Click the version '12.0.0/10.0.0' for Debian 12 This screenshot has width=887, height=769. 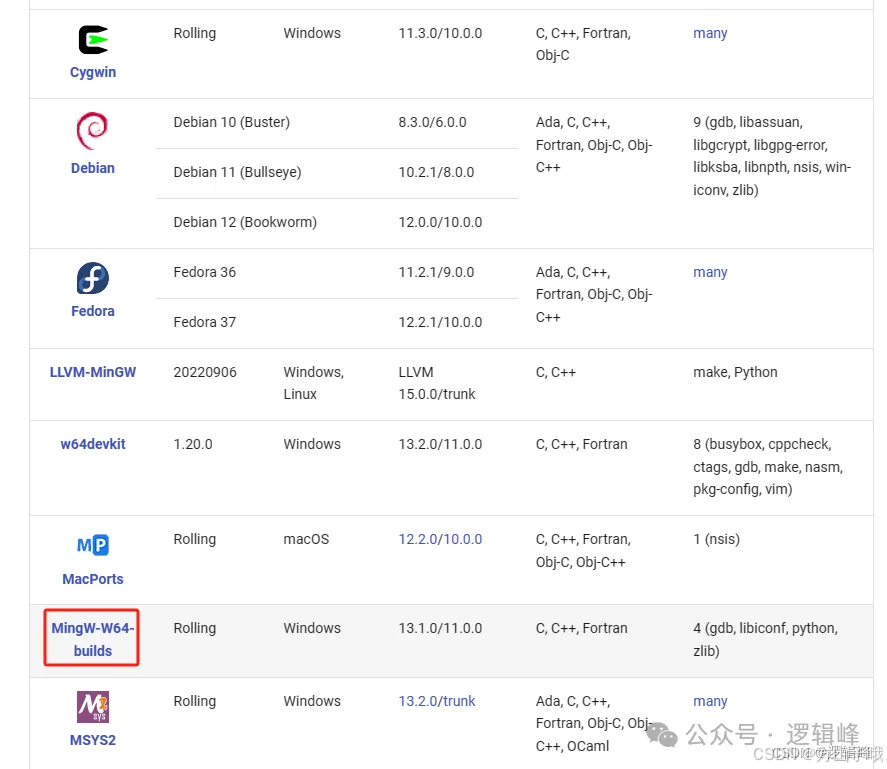click(x=440, y=222)
